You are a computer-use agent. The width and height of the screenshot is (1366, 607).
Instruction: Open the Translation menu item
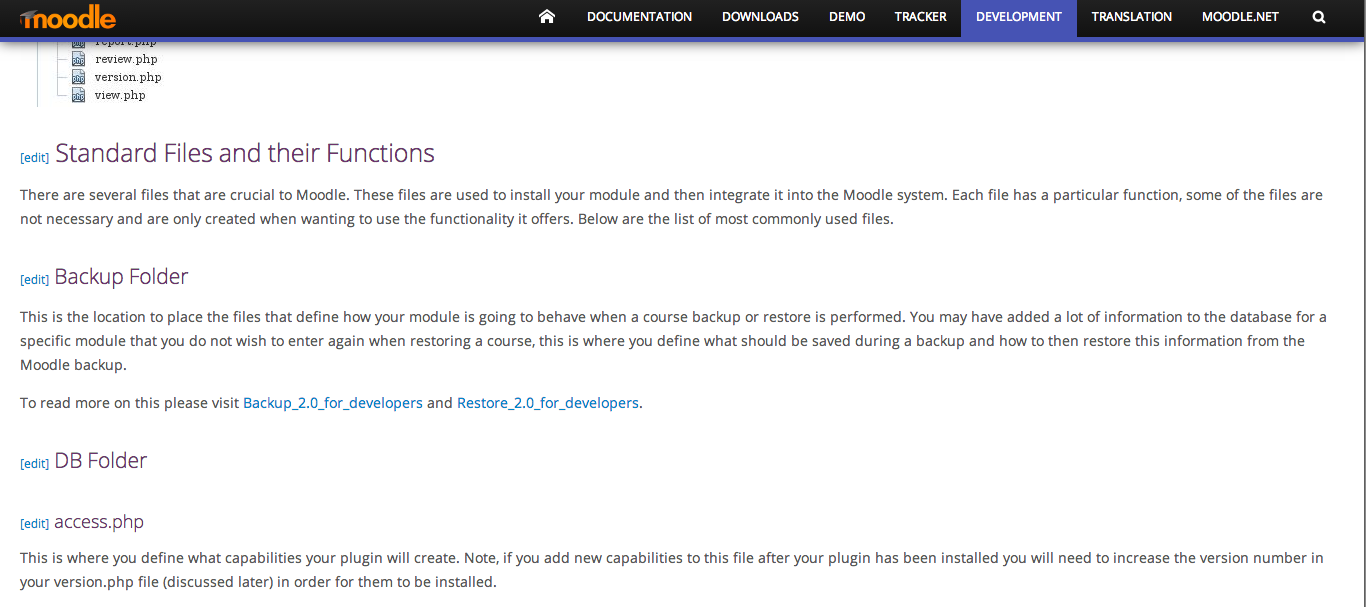[1132, 17]
